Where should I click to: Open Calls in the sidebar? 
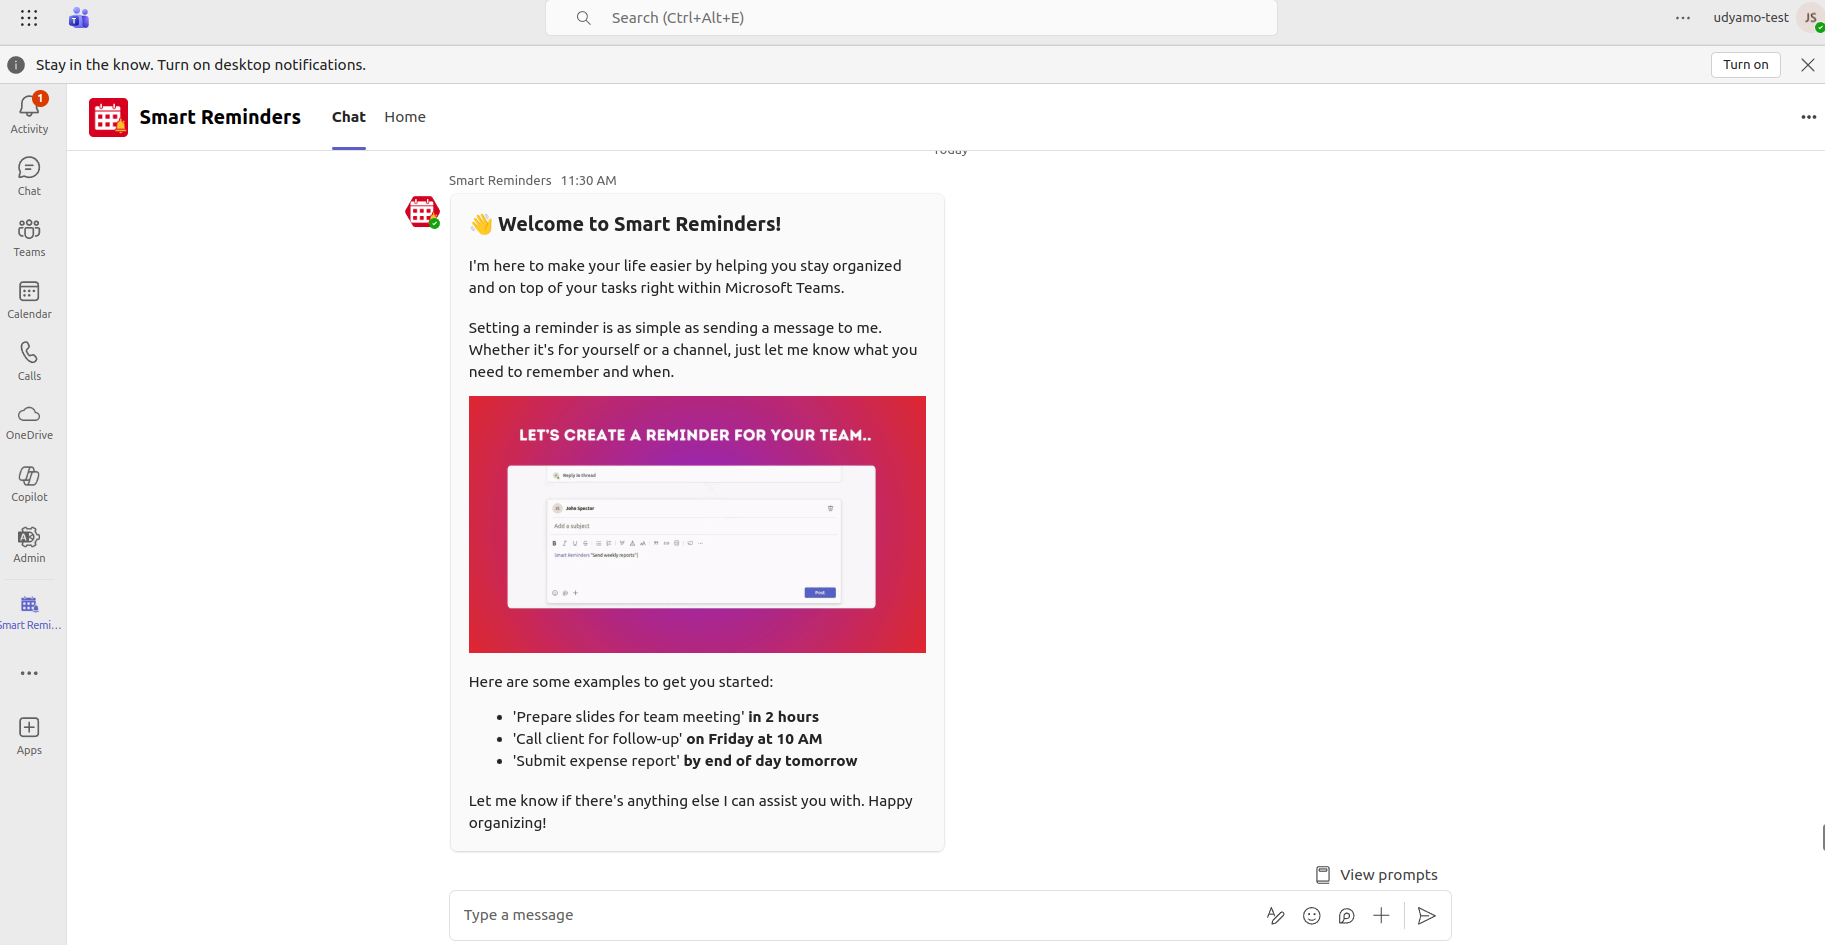[29, 361]
